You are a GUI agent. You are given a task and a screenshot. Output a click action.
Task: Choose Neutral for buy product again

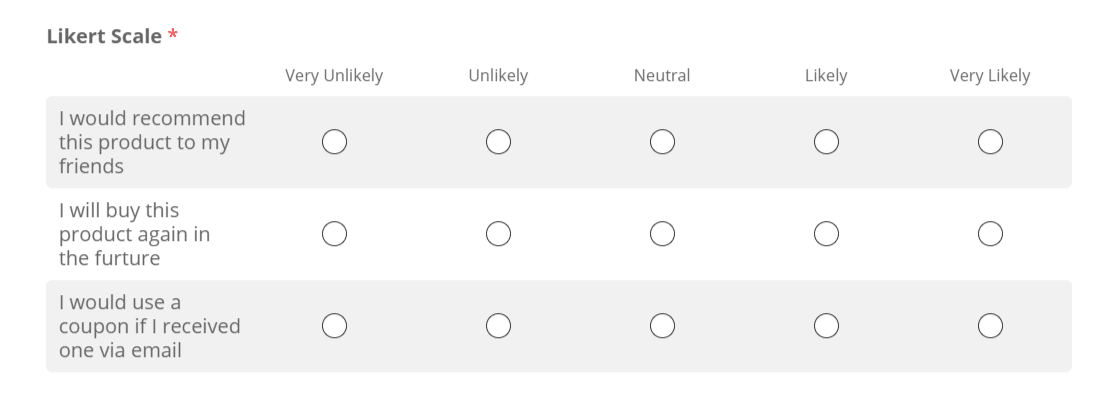(662, 234)
